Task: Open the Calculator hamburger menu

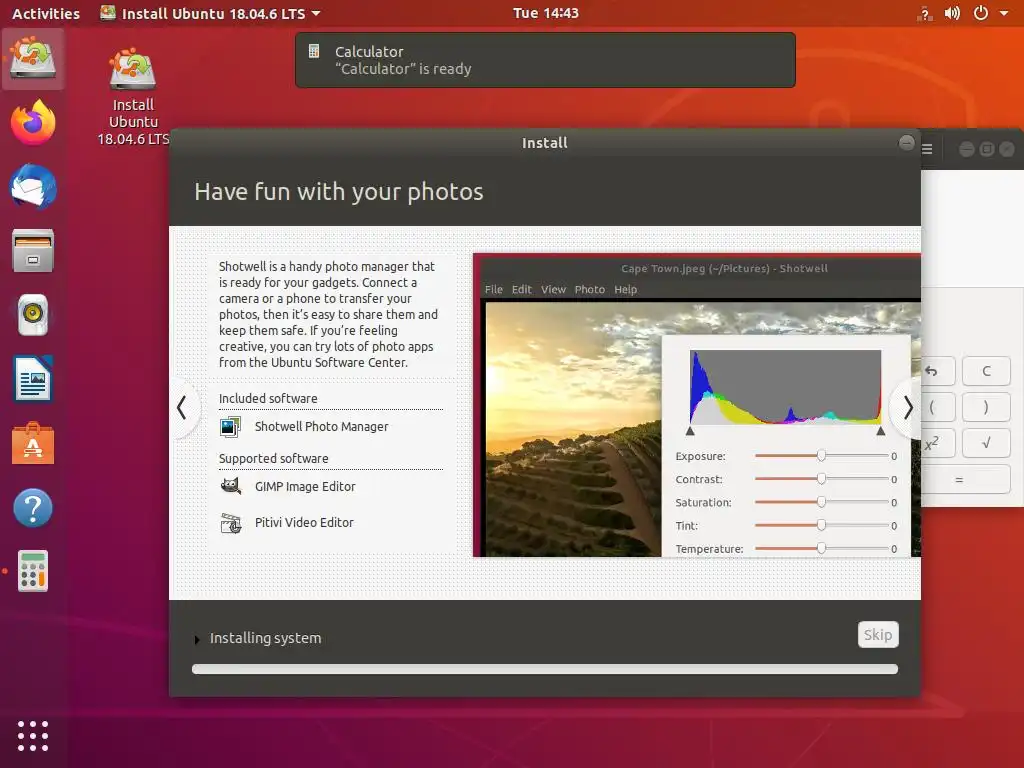Action: point(927,150)
